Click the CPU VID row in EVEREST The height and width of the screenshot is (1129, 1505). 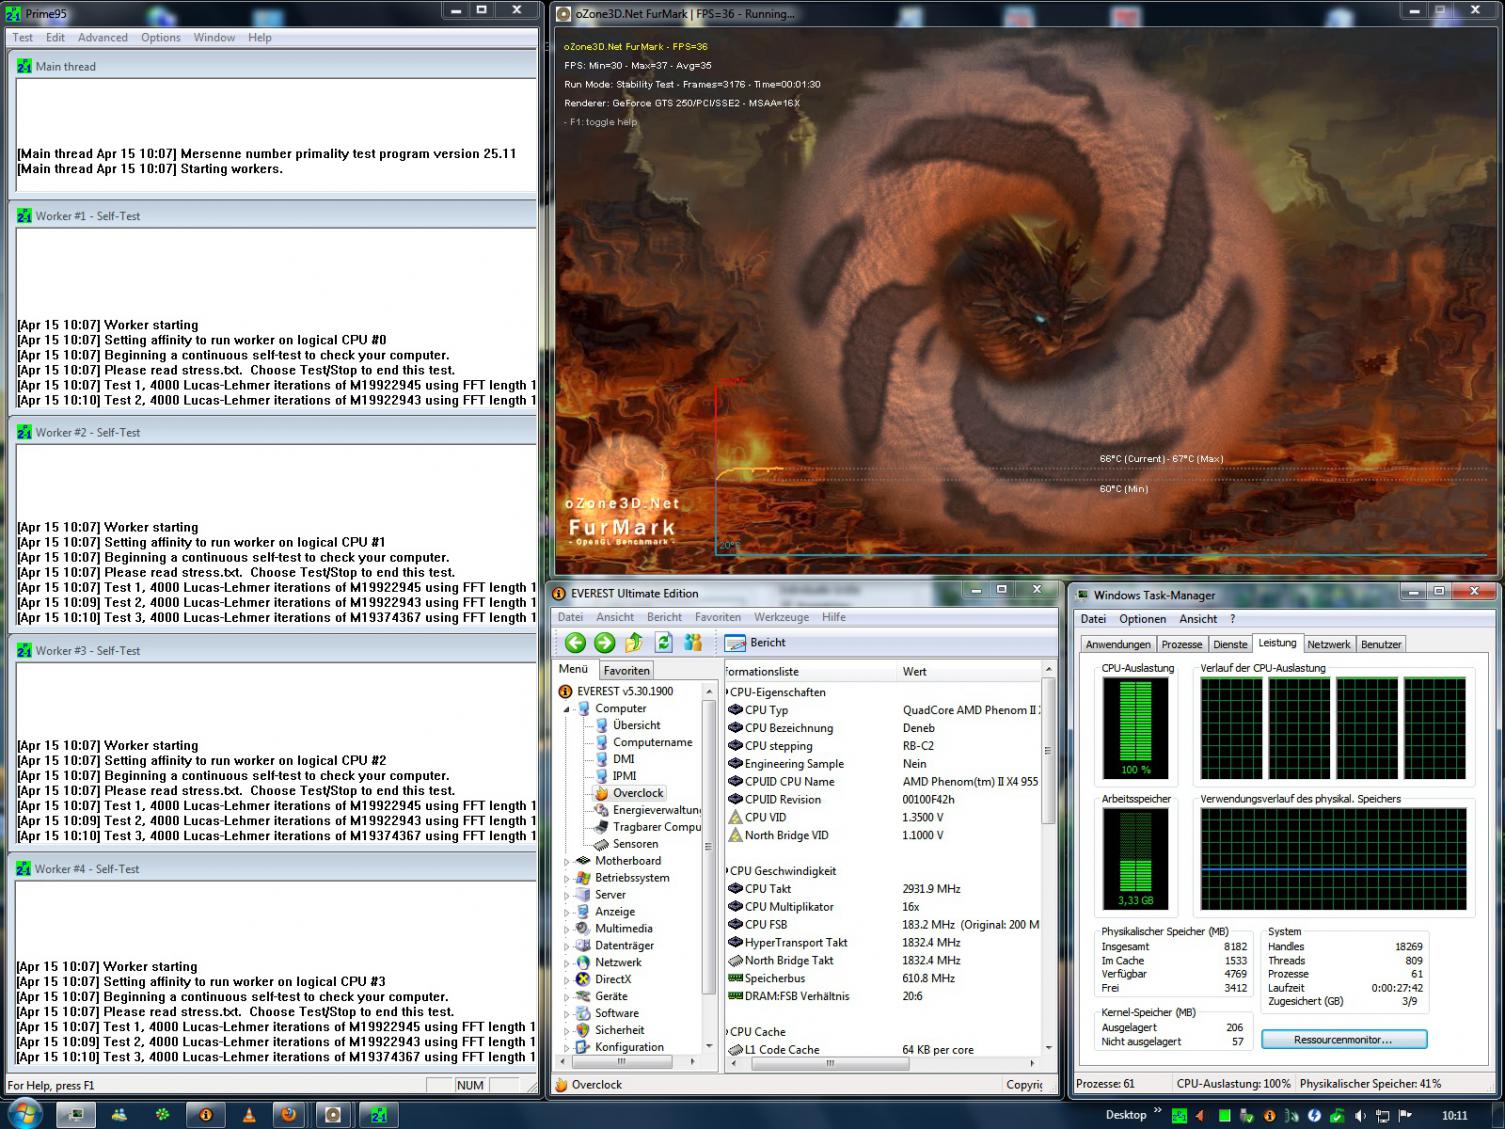click(882, 817)
